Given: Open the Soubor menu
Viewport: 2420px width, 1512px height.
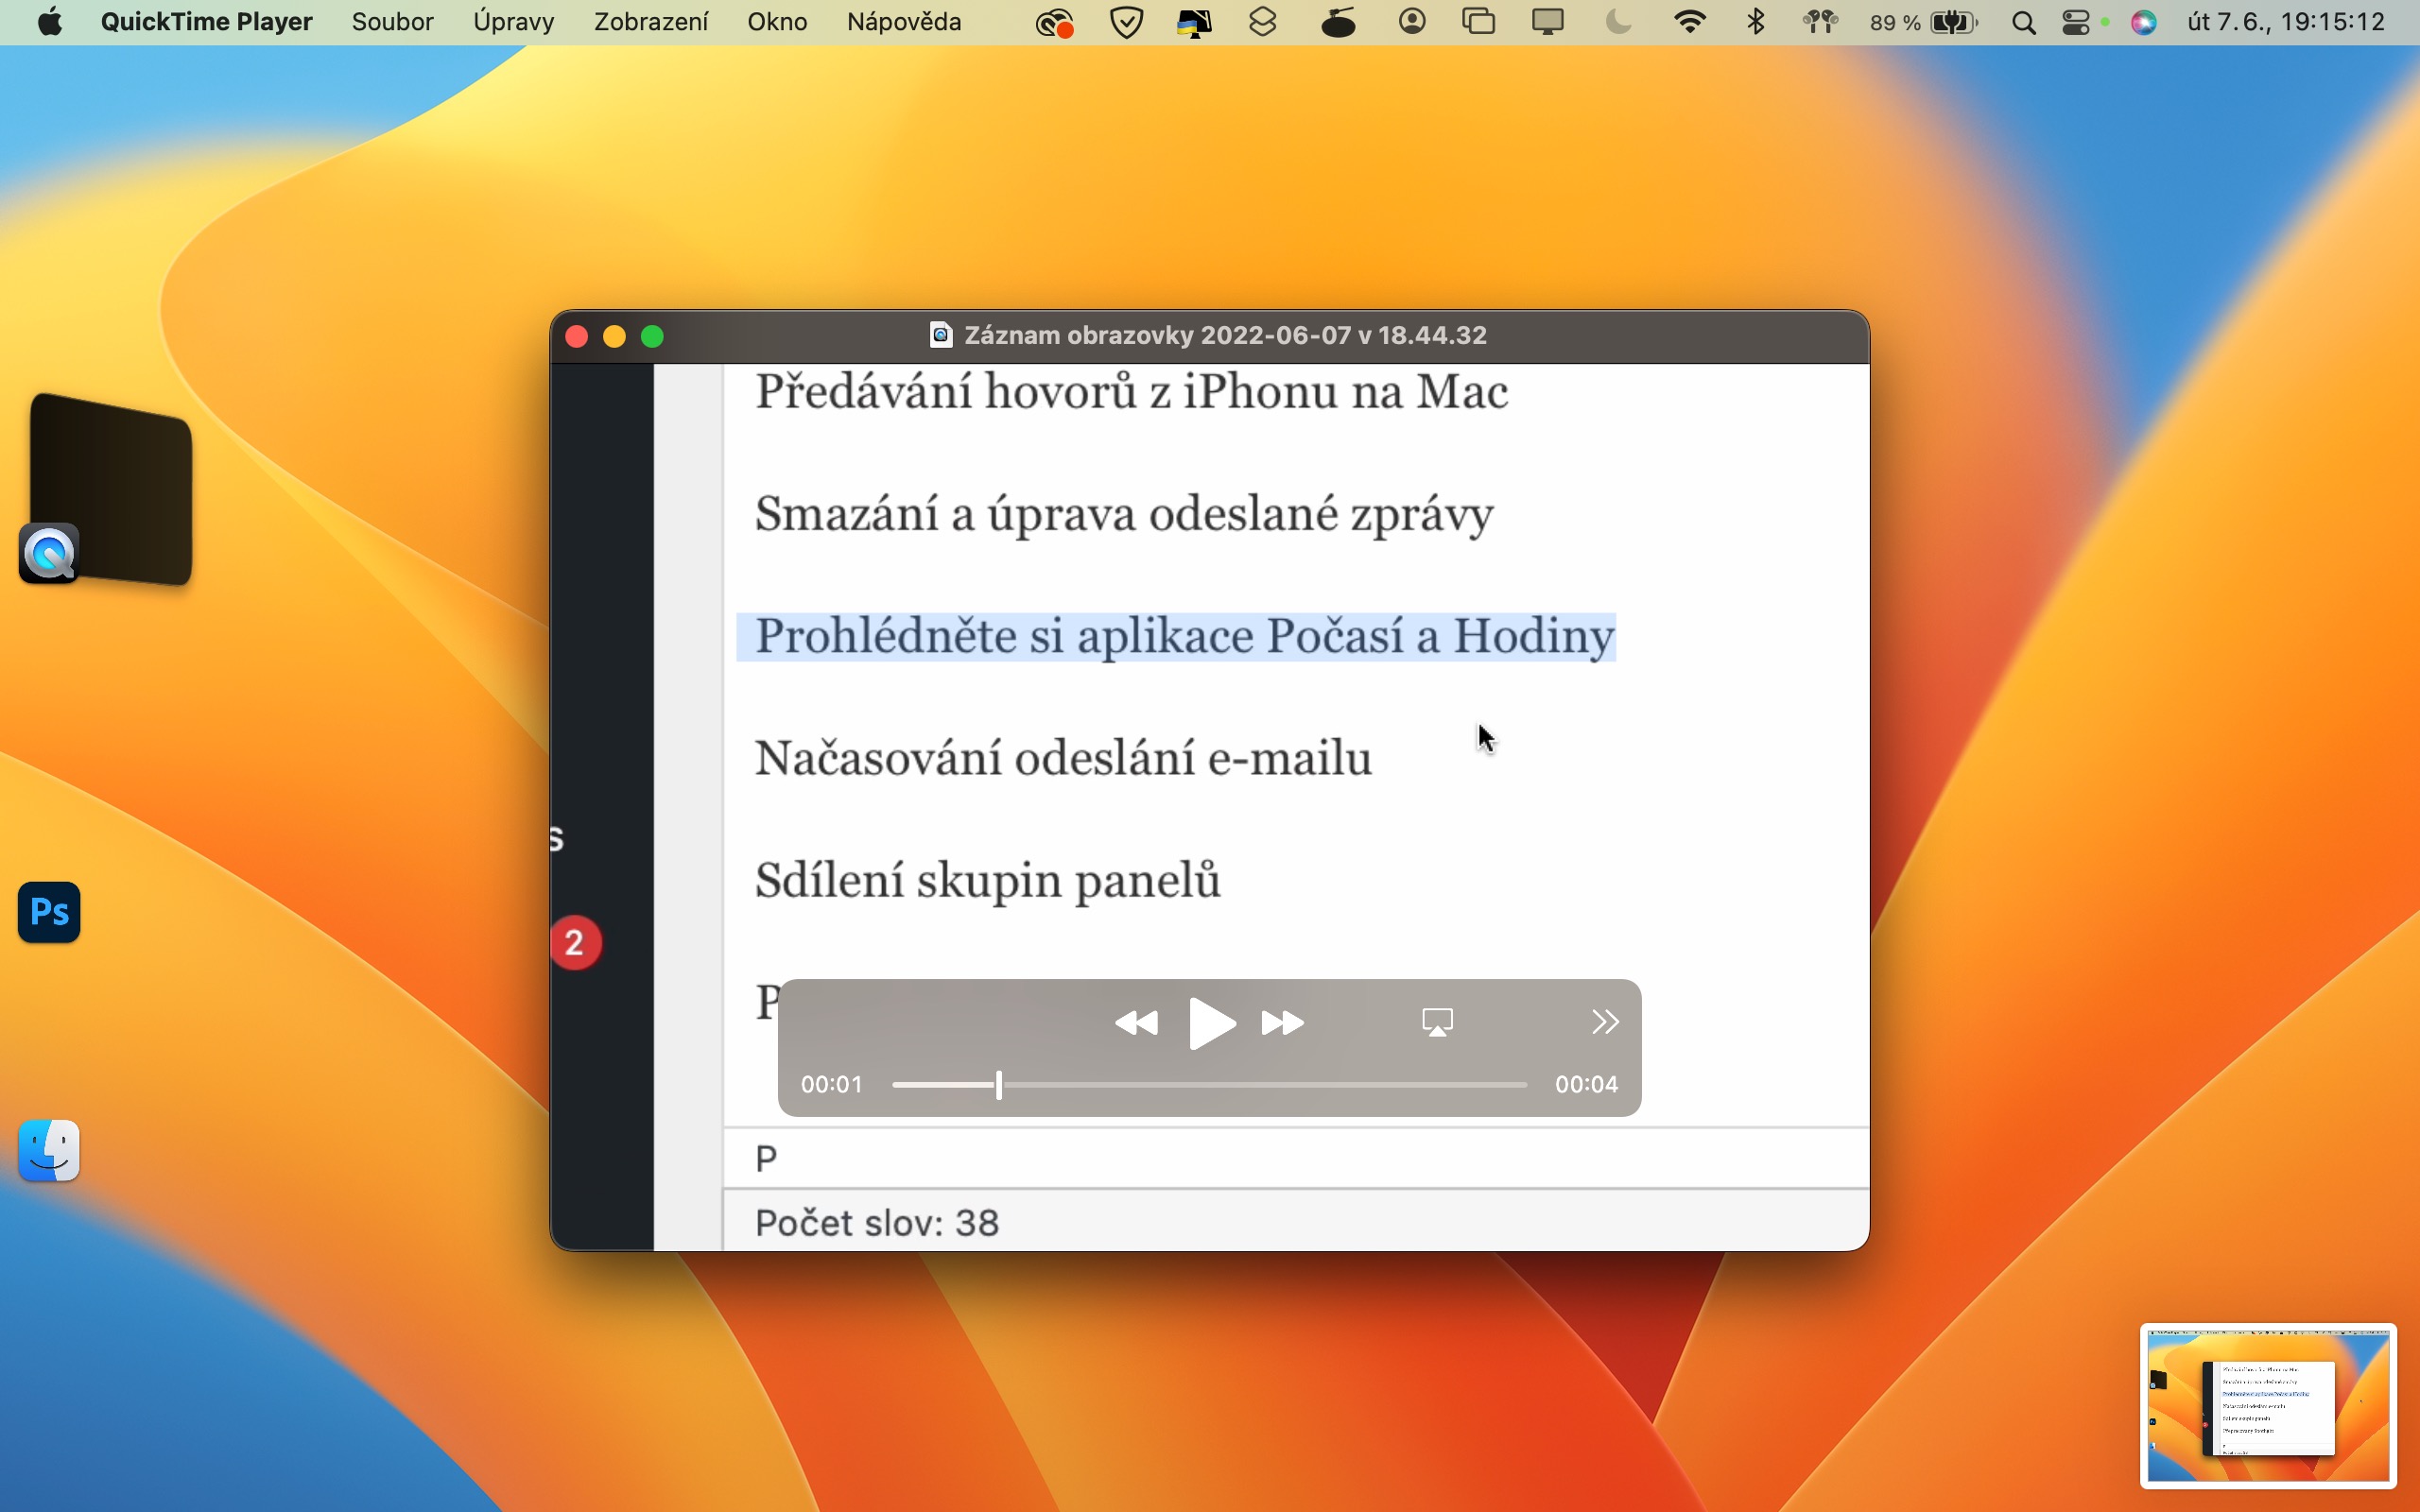Looking at the screenshot, I should pyautogui.click(x=392, y=22).
